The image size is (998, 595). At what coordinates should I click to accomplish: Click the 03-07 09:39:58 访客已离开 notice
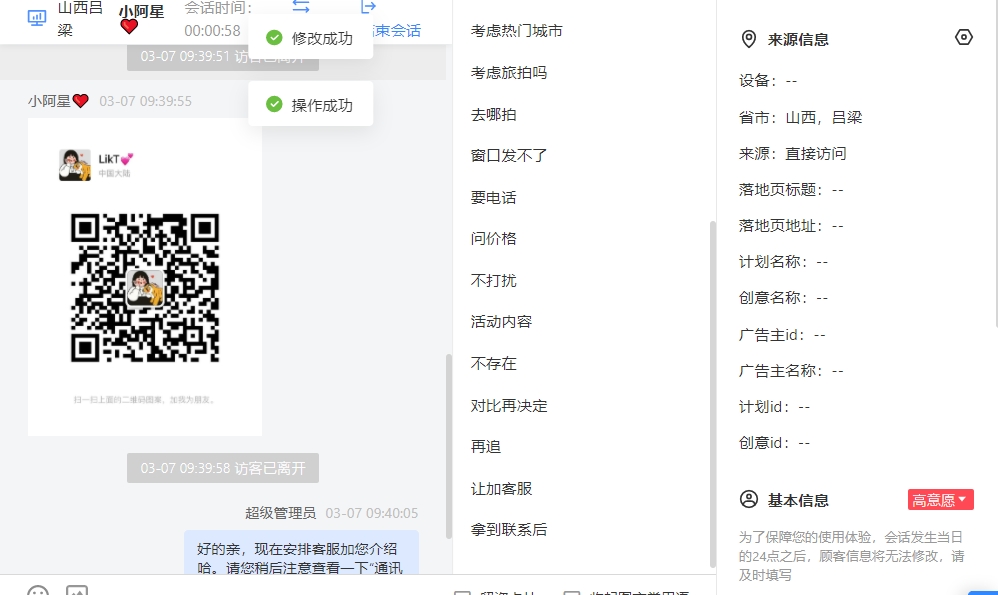223,468
